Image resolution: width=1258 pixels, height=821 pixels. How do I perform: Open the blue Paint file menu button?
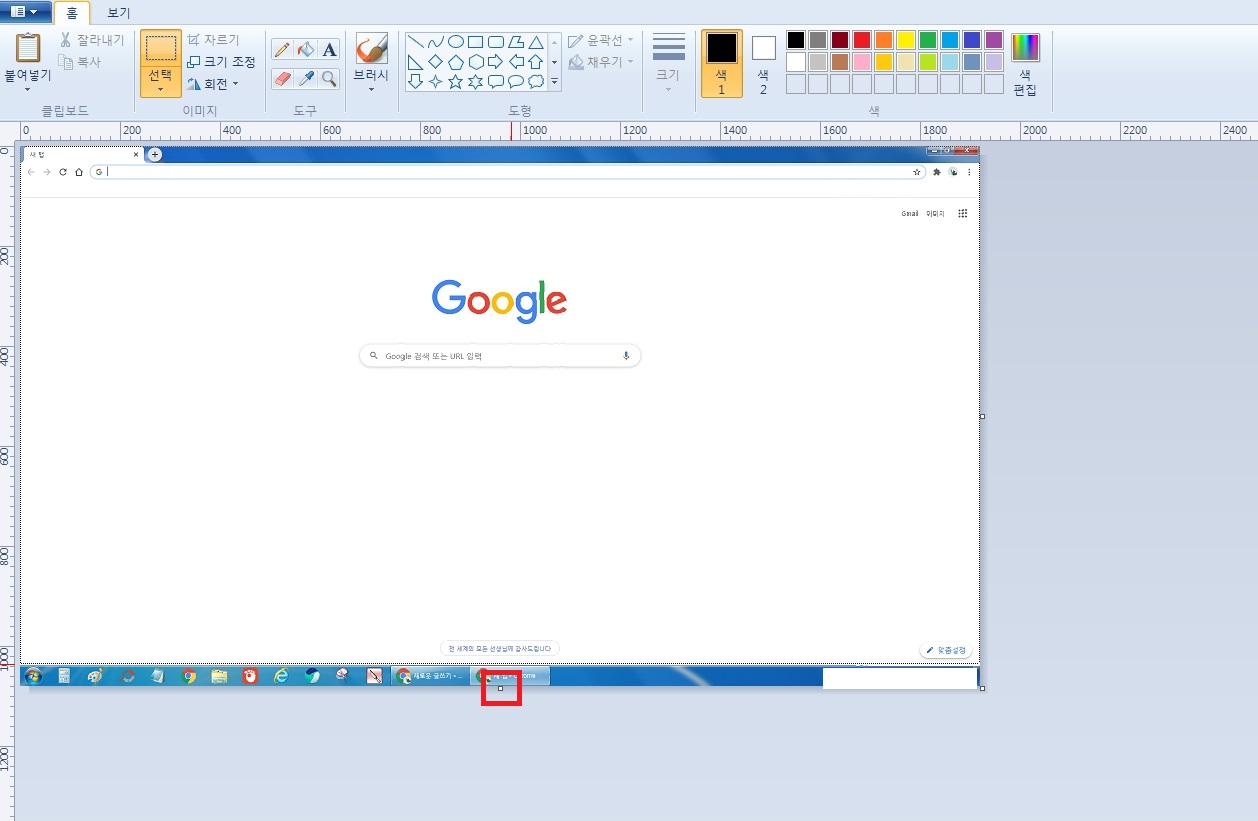pos(25,11)
